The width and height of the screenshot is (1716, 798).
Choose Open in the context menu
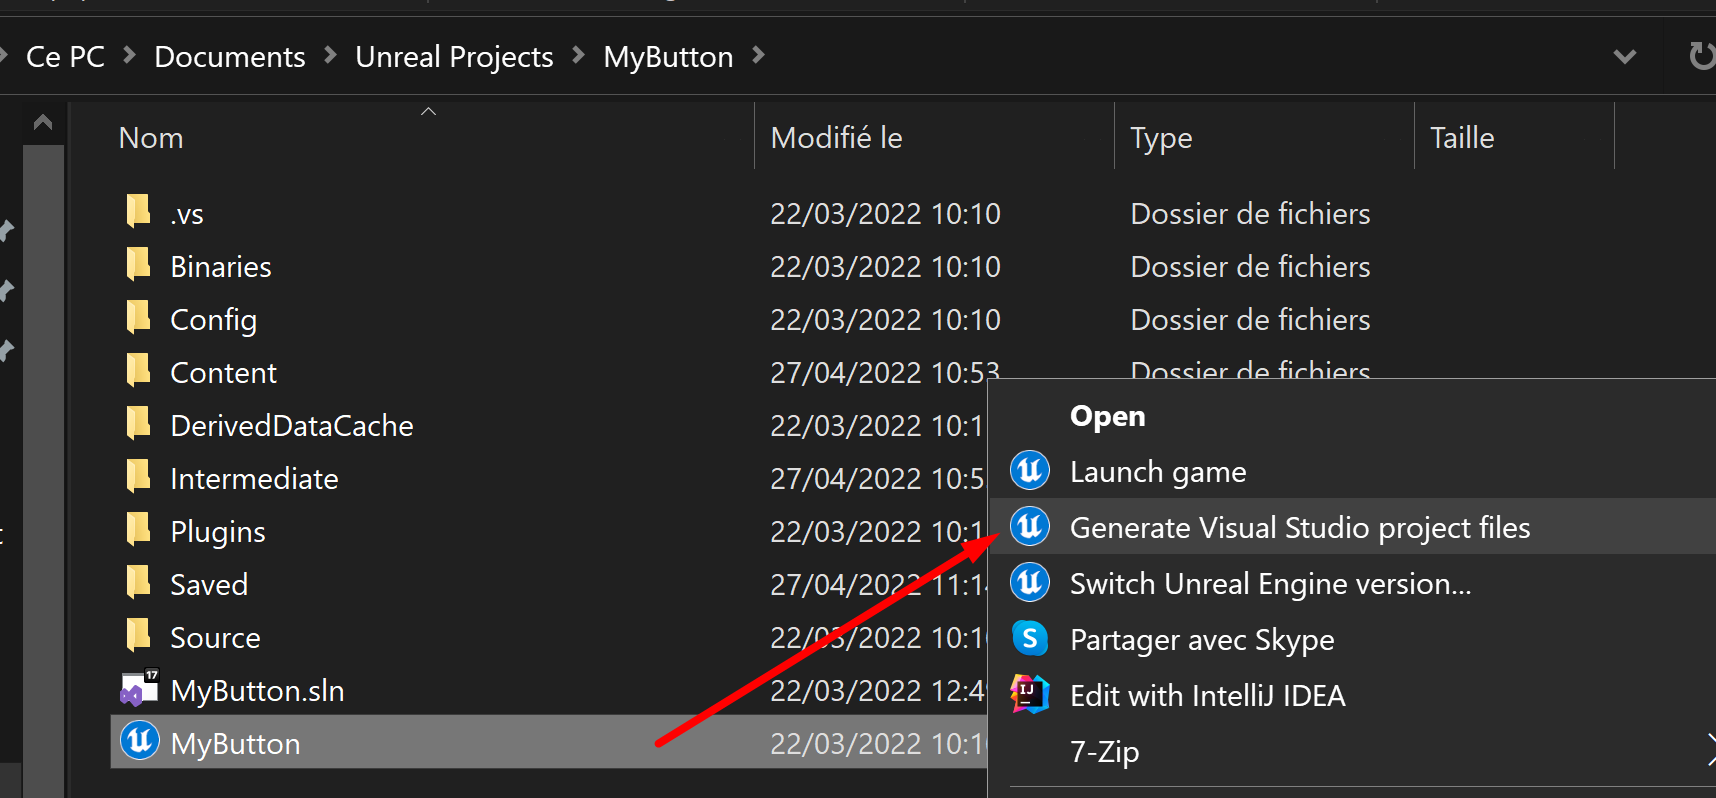(1107, 416)
